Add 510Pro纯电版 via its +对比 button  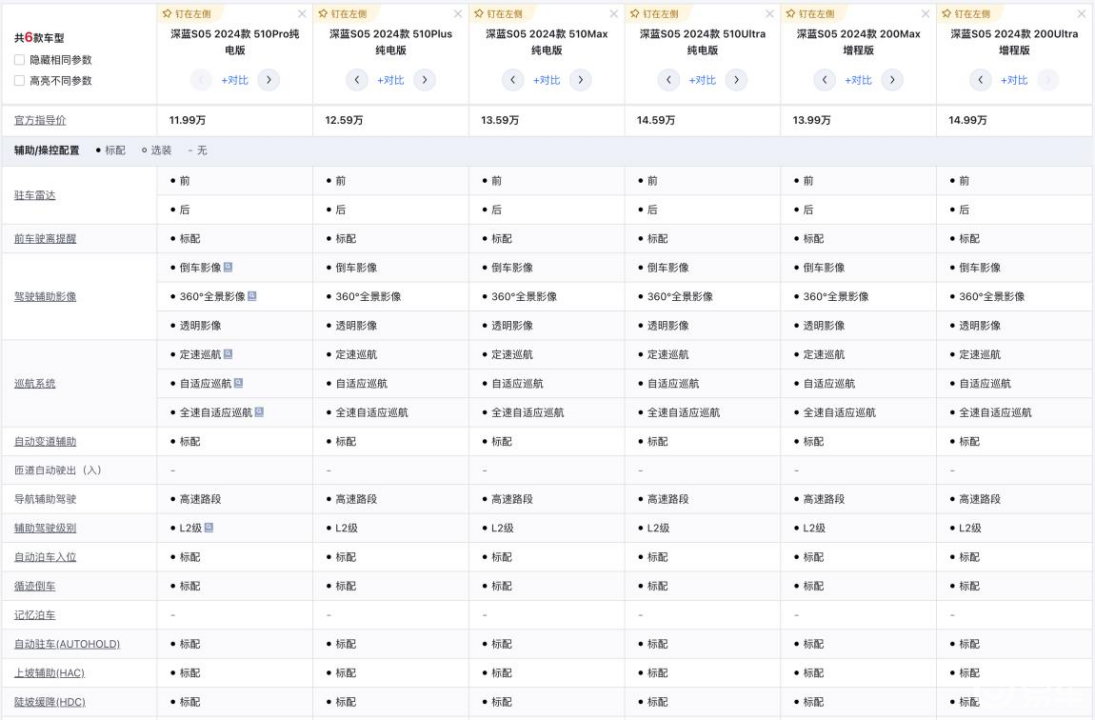pyautogui.click(x=235, y=80)
